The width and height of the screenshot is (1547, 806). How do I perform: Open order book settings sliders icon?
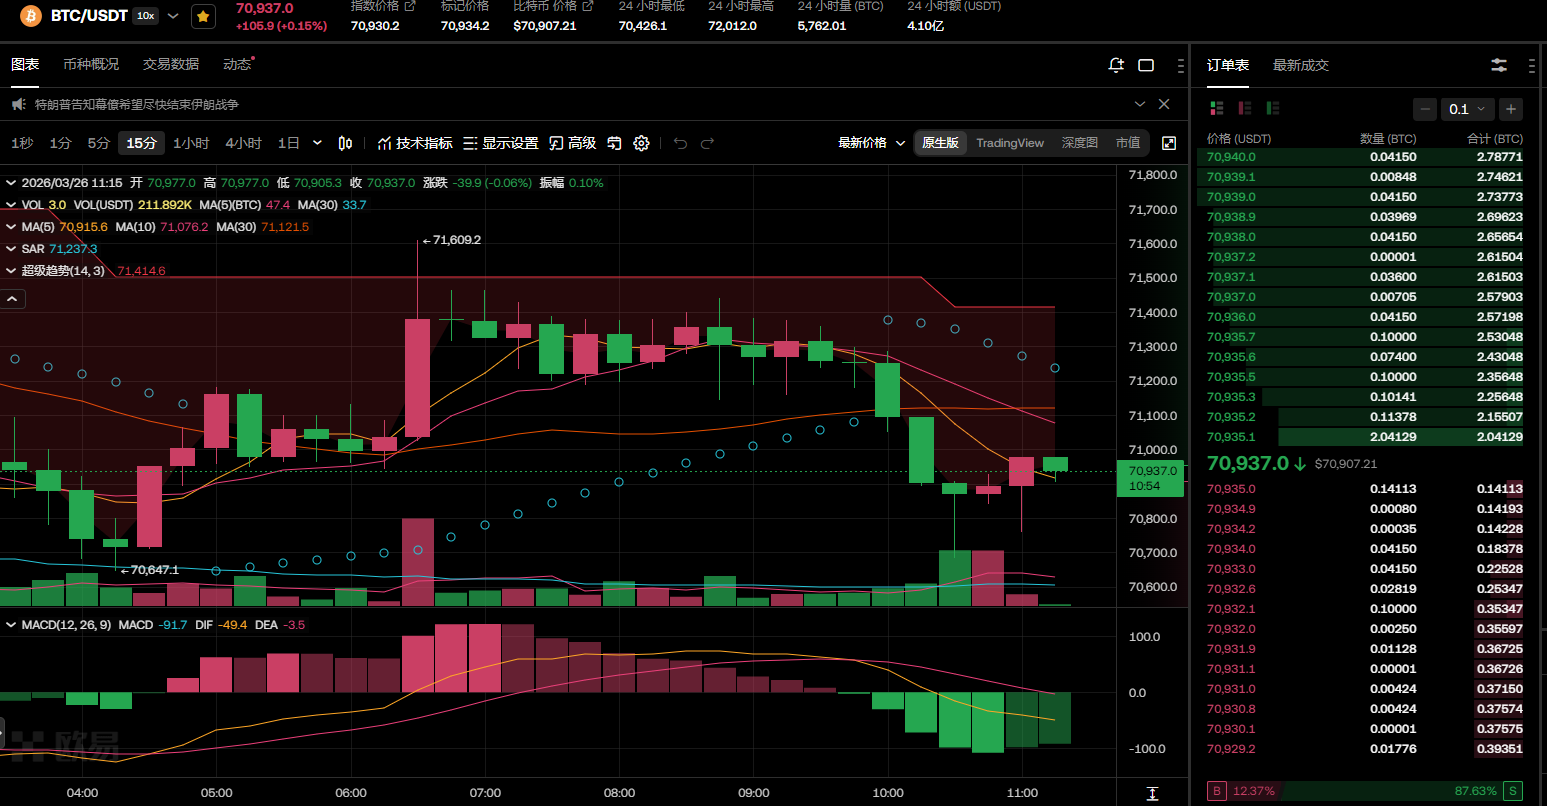tap(1498, 65)
